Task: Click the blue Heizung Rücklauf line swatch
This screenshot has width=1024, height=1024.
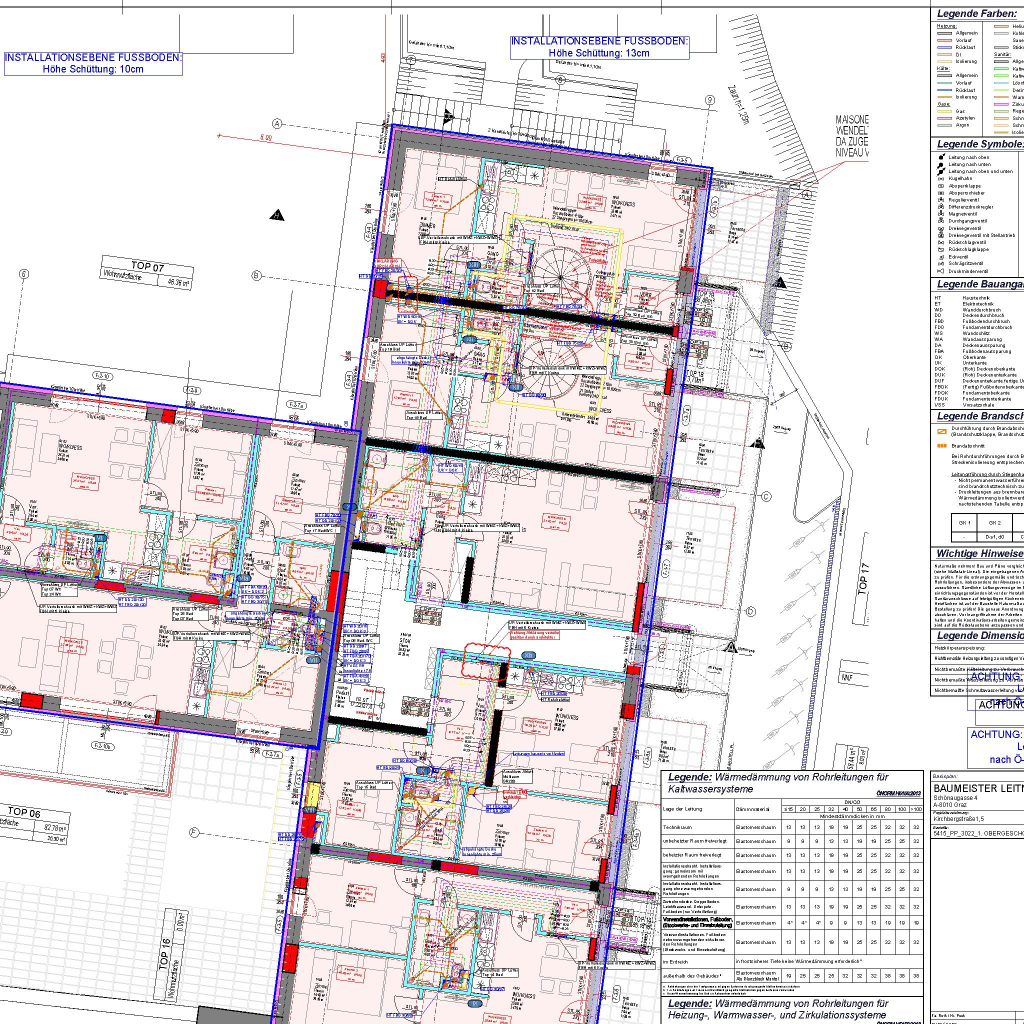Action: (943, 47)
